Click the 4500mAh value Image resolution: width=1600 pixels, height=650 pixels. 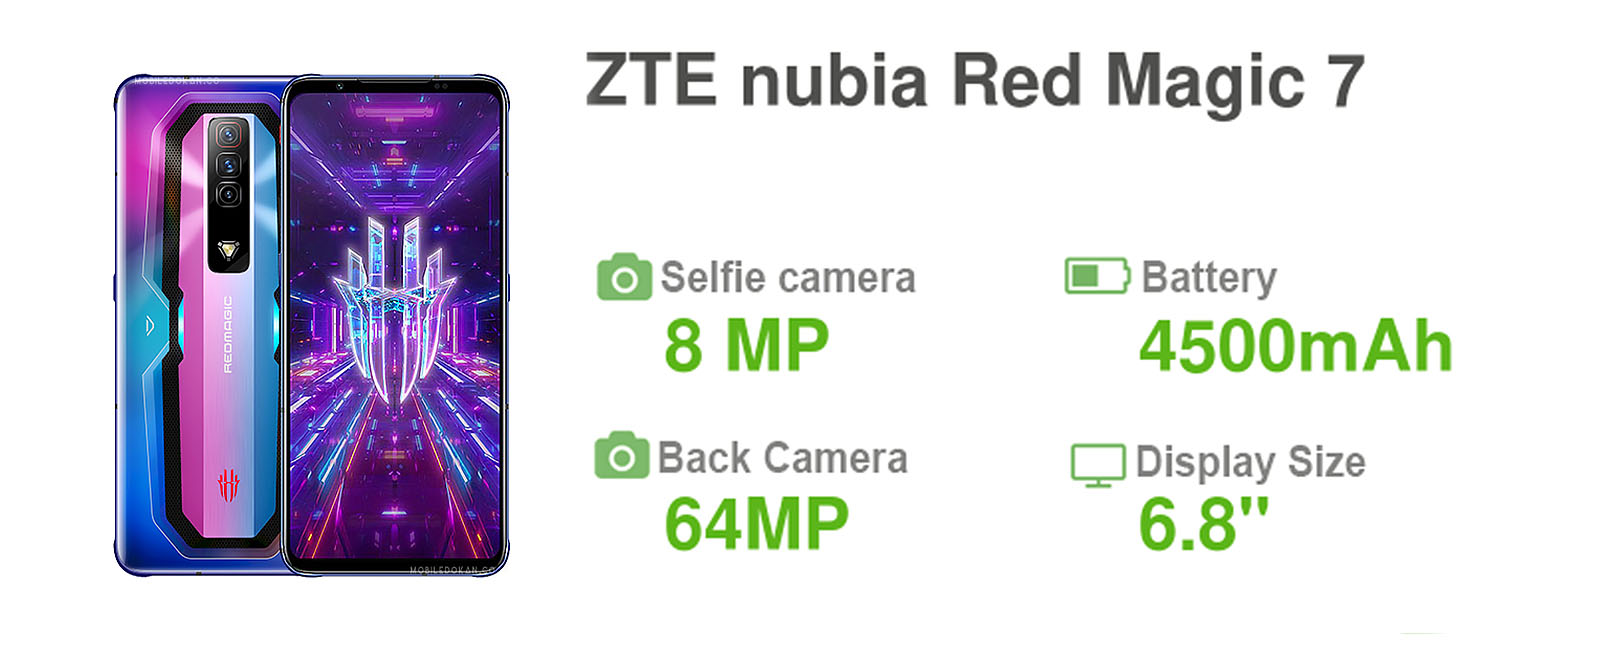tap(1296, 346)
